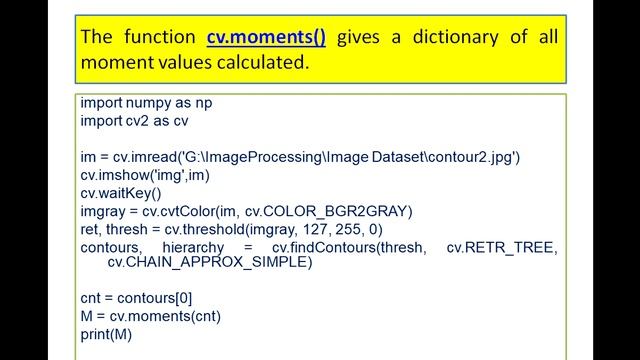640x360 pixels.
Task: Click the 'import numpy as np' code line
Action: [146, 103]
